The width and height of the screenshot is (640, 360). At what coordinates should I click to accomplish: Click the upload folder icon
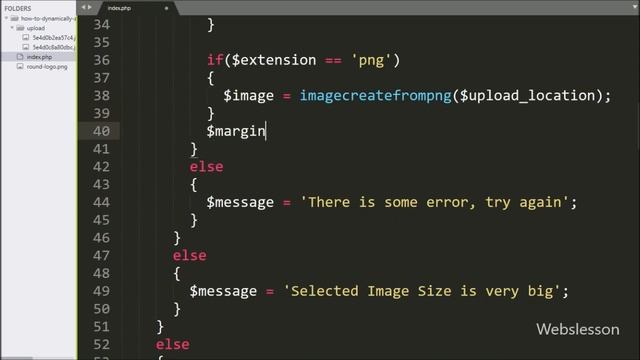click(20, 28)
